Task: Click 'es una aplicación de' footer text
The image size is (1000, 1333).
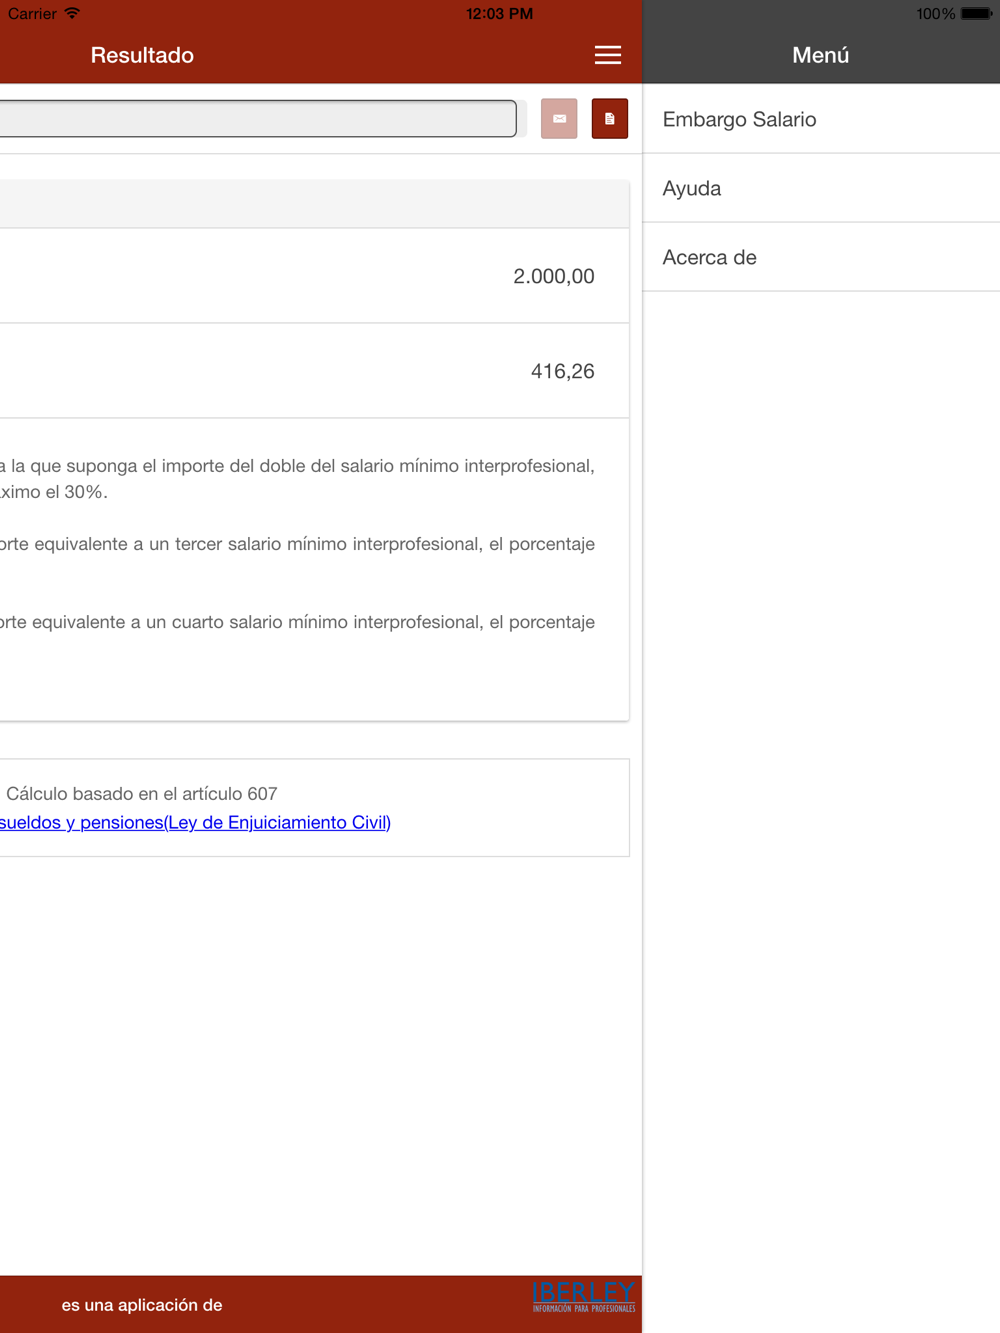Action: (142, 1305)
